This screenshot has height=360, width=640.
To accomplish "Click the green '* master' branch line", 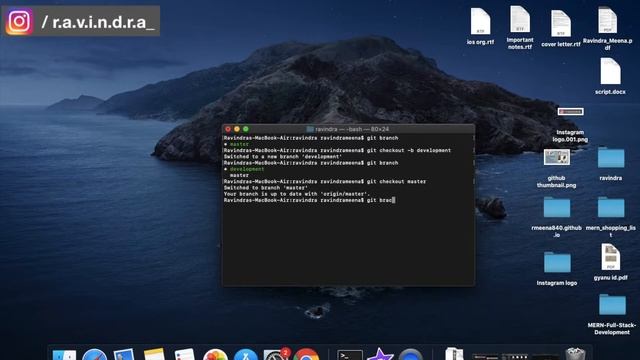I will click(236, 144).
